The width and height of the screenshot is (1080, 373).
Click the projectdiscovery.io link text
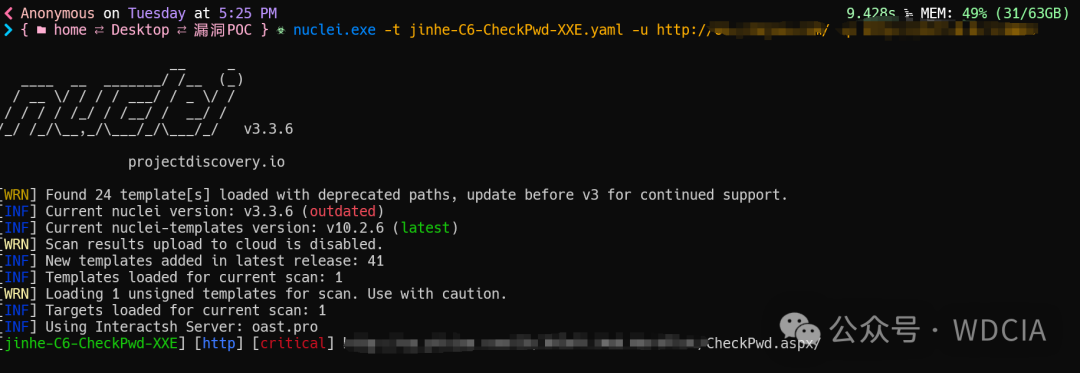click(206, 162)
